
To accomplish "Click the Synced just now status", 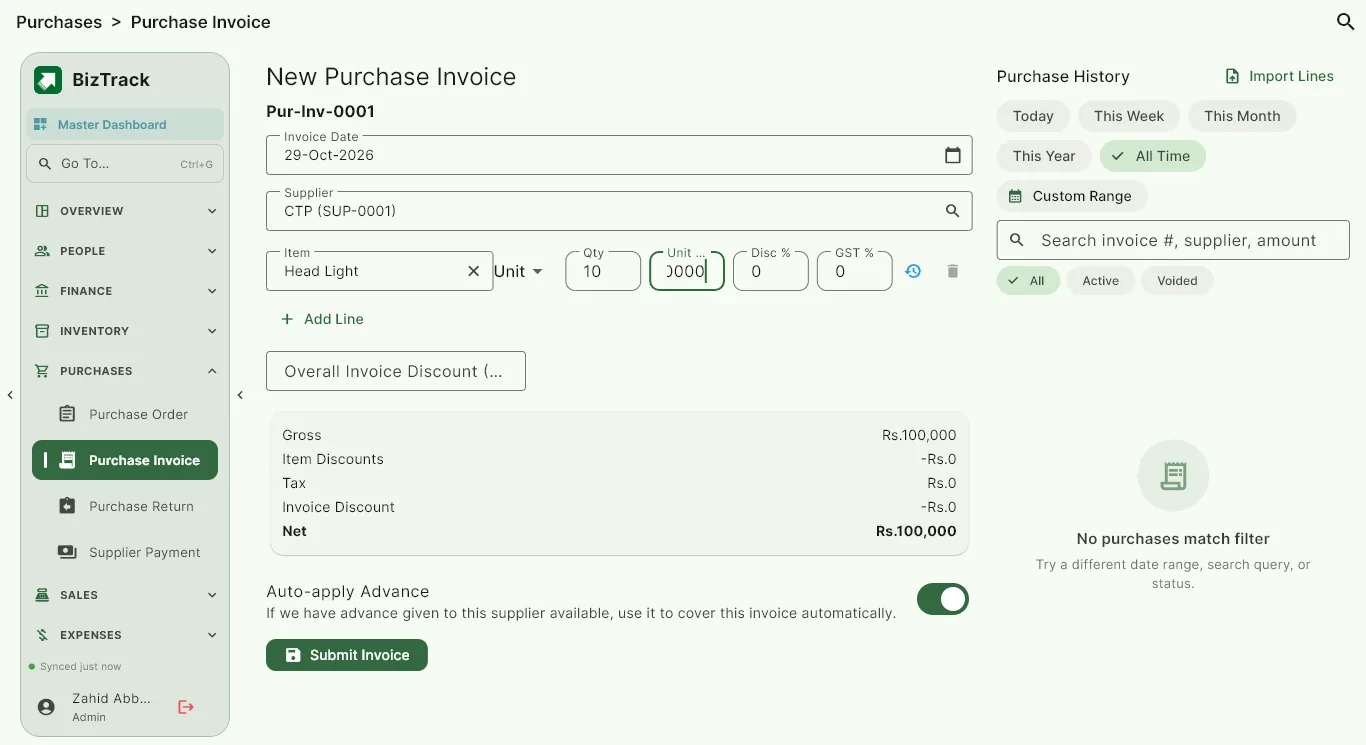I will [x=76, y=667].
